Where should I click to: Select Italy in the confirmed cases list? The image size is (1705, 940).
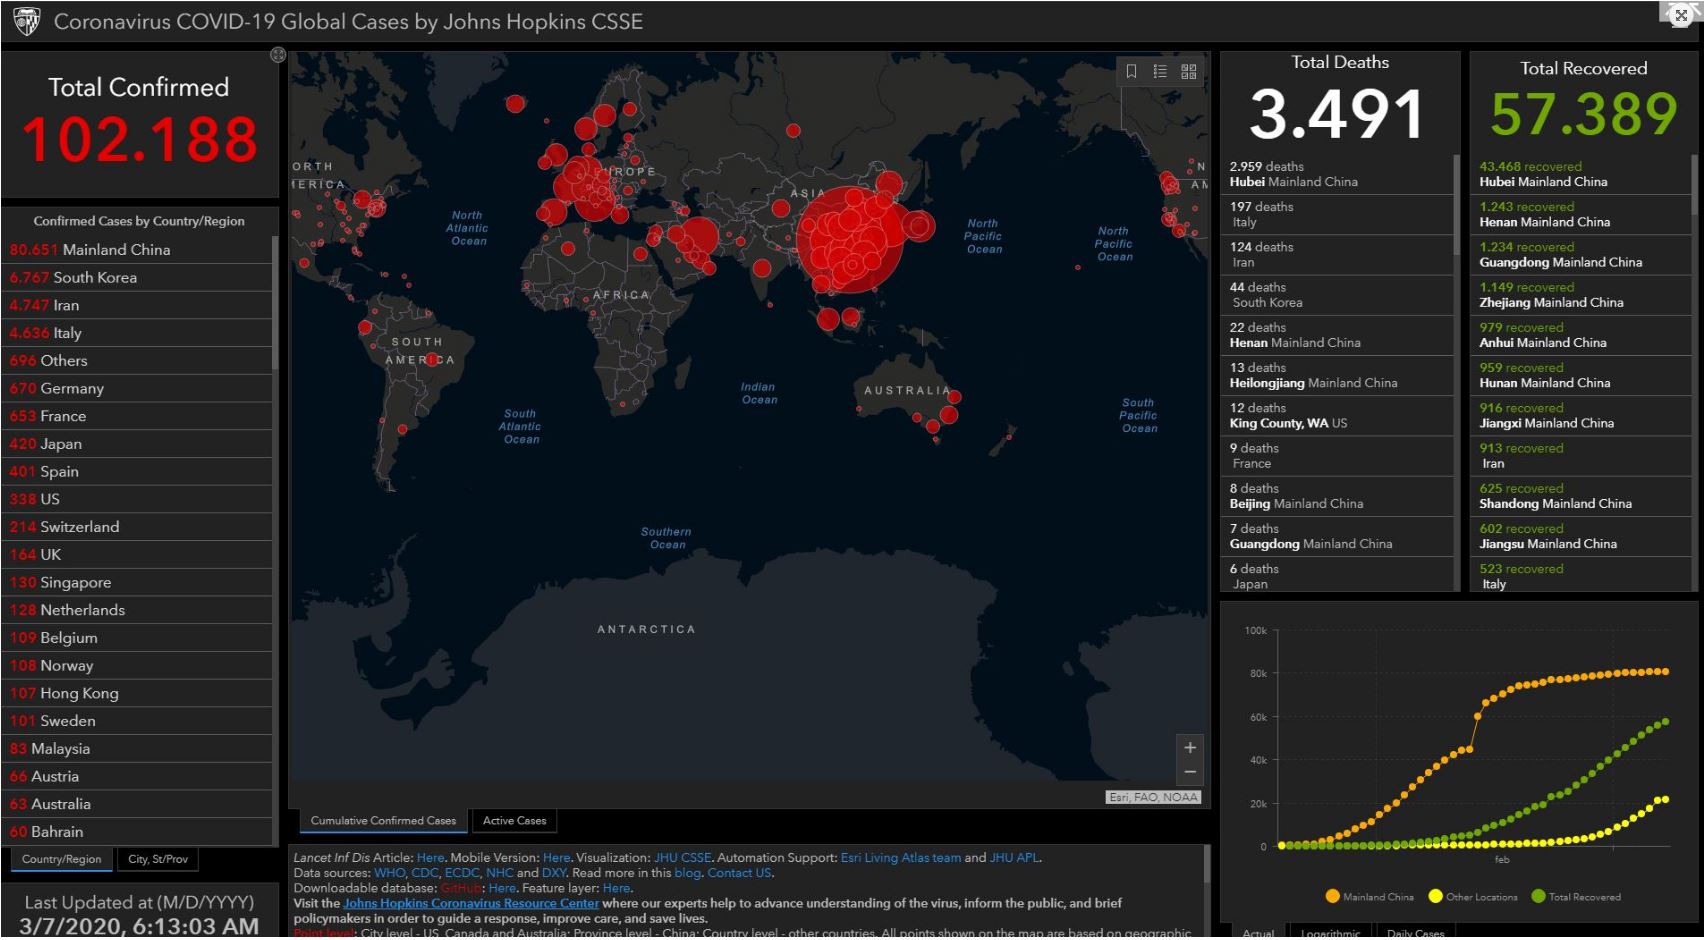138,333
